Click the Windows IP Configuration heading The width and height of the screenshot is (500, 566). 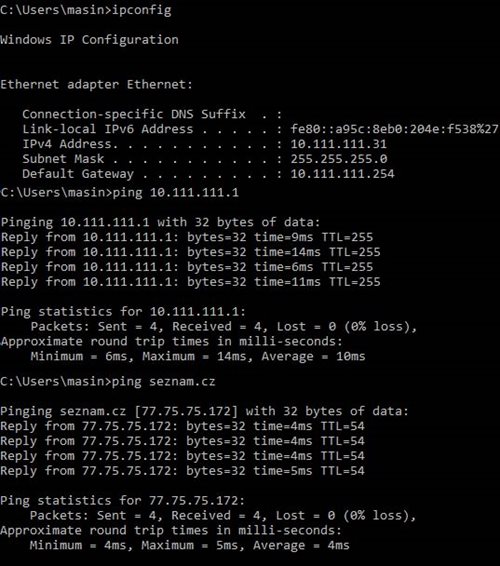tap(89, 39)
